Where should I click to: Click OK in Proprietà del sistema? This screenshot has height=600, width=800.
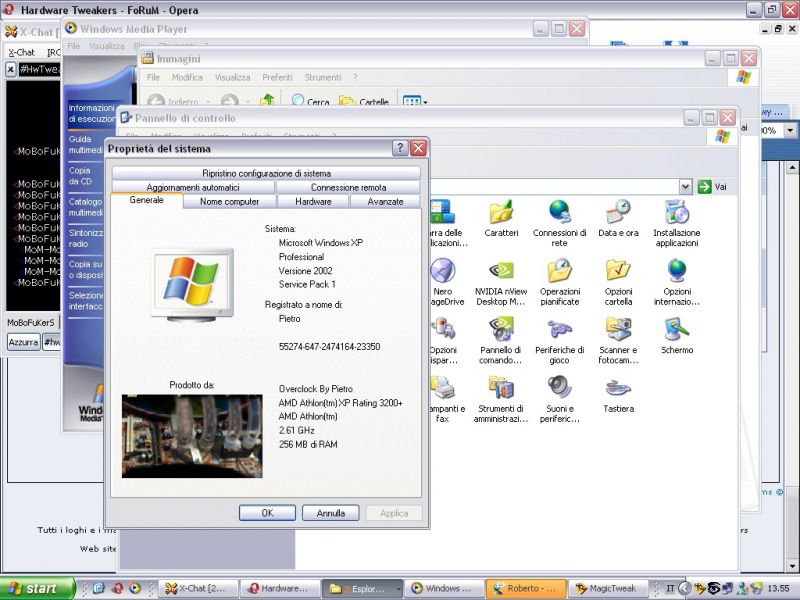click(x=267, y=513)
